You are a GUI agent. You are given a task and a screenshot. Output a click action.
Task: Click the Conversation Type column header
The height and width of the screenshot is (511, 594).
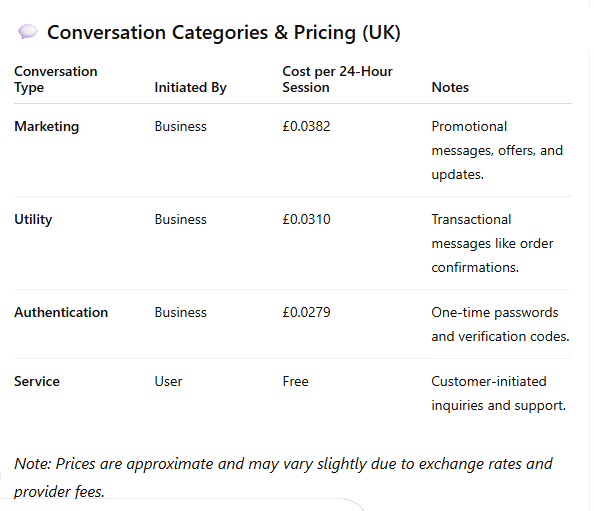56,79
